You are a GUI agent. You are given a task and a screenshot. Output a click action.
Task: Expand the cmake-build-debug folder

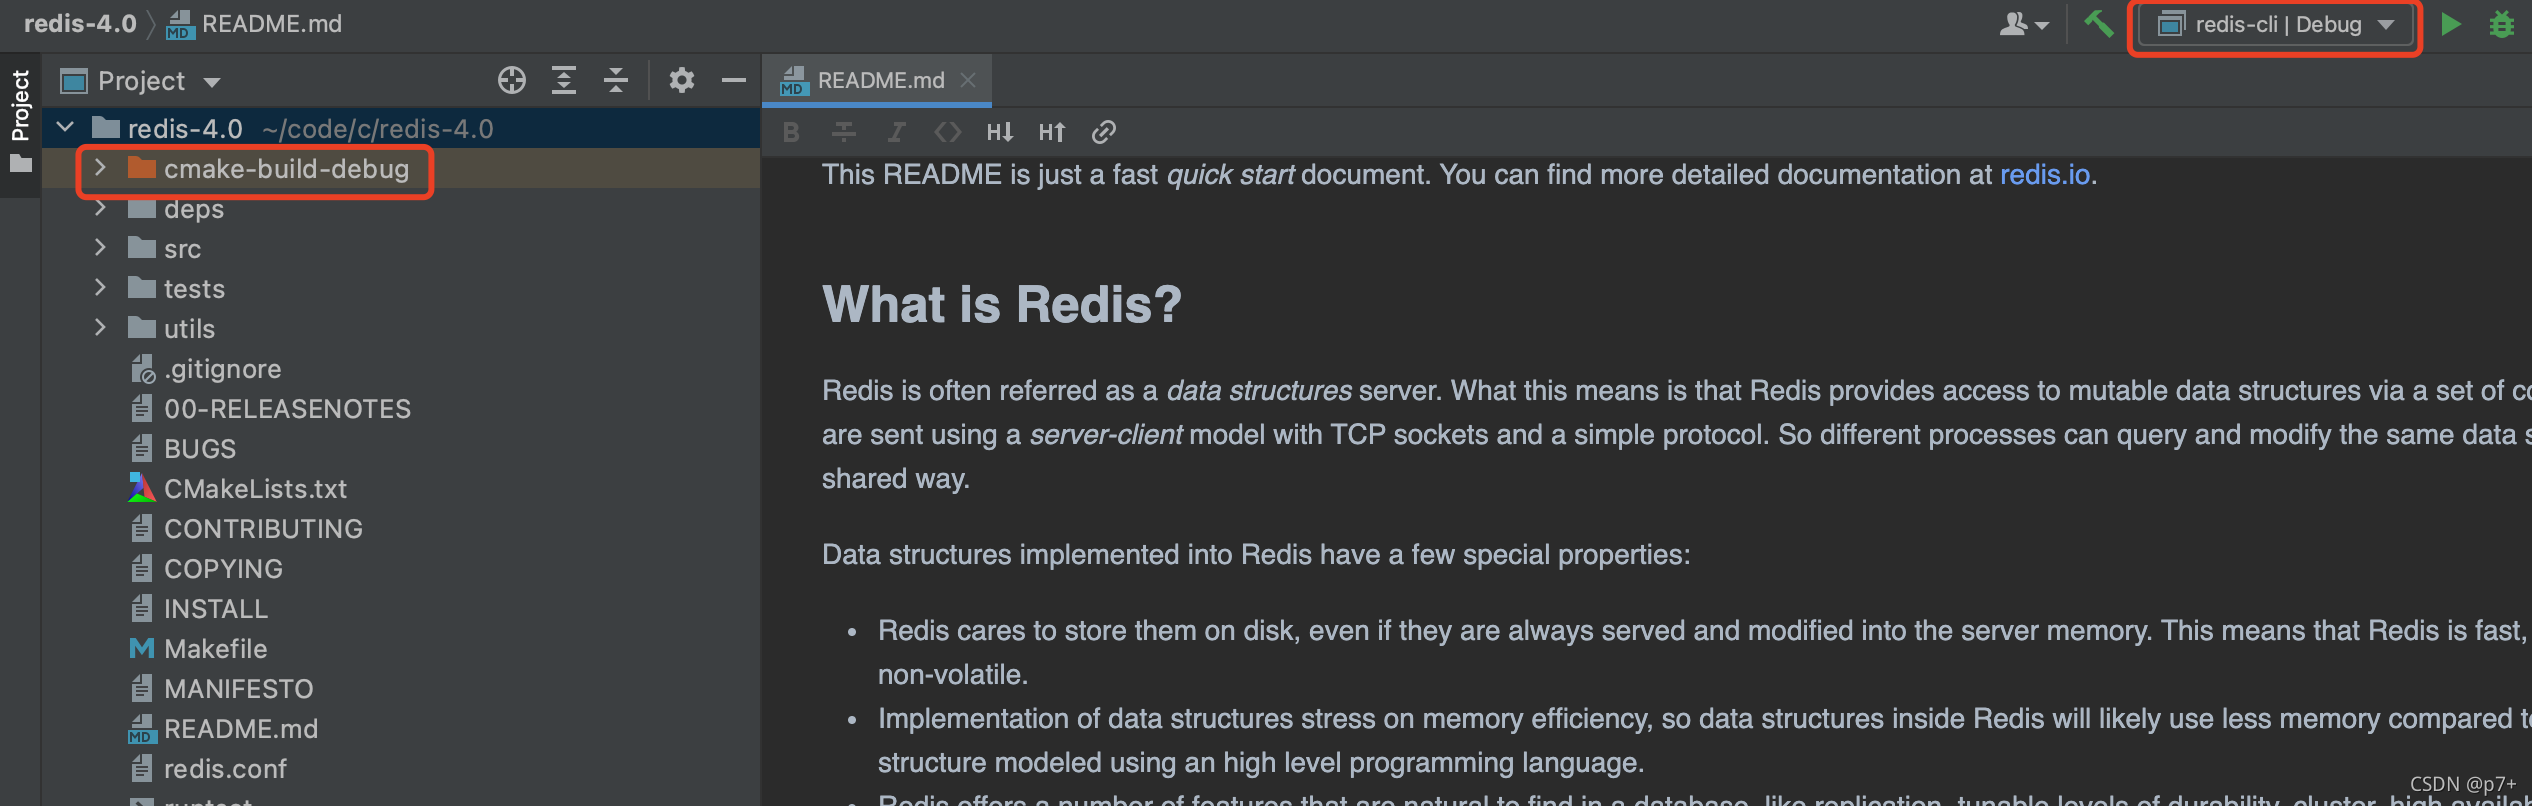(100, 168)
